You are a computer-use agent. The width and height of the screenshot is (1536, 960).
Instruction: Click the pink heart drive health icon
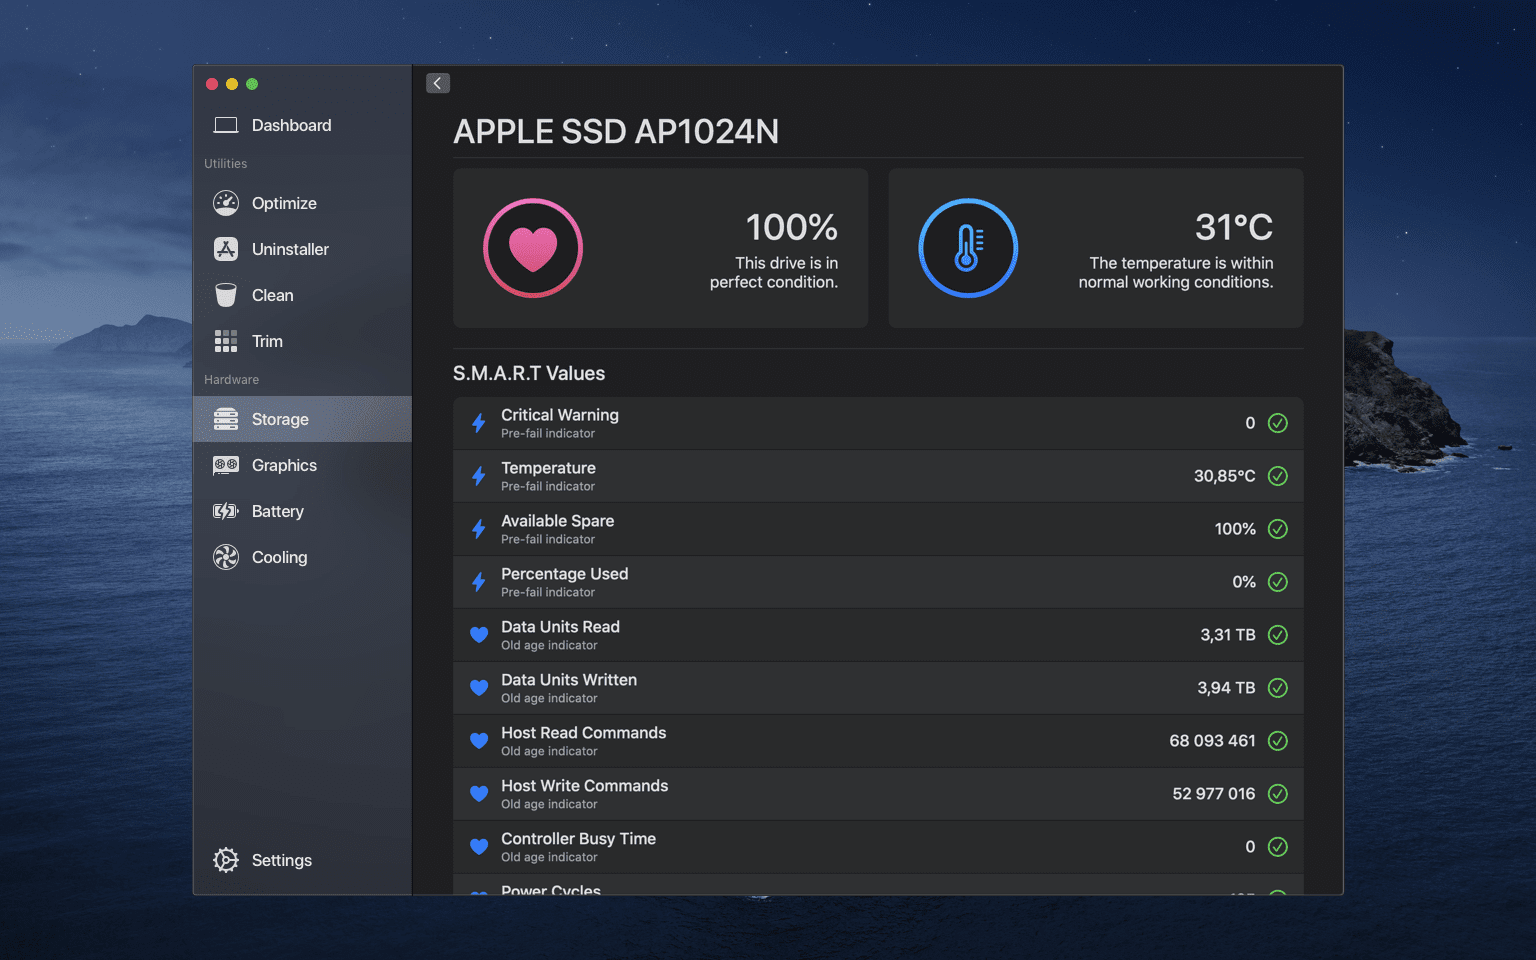click(533, 248)
